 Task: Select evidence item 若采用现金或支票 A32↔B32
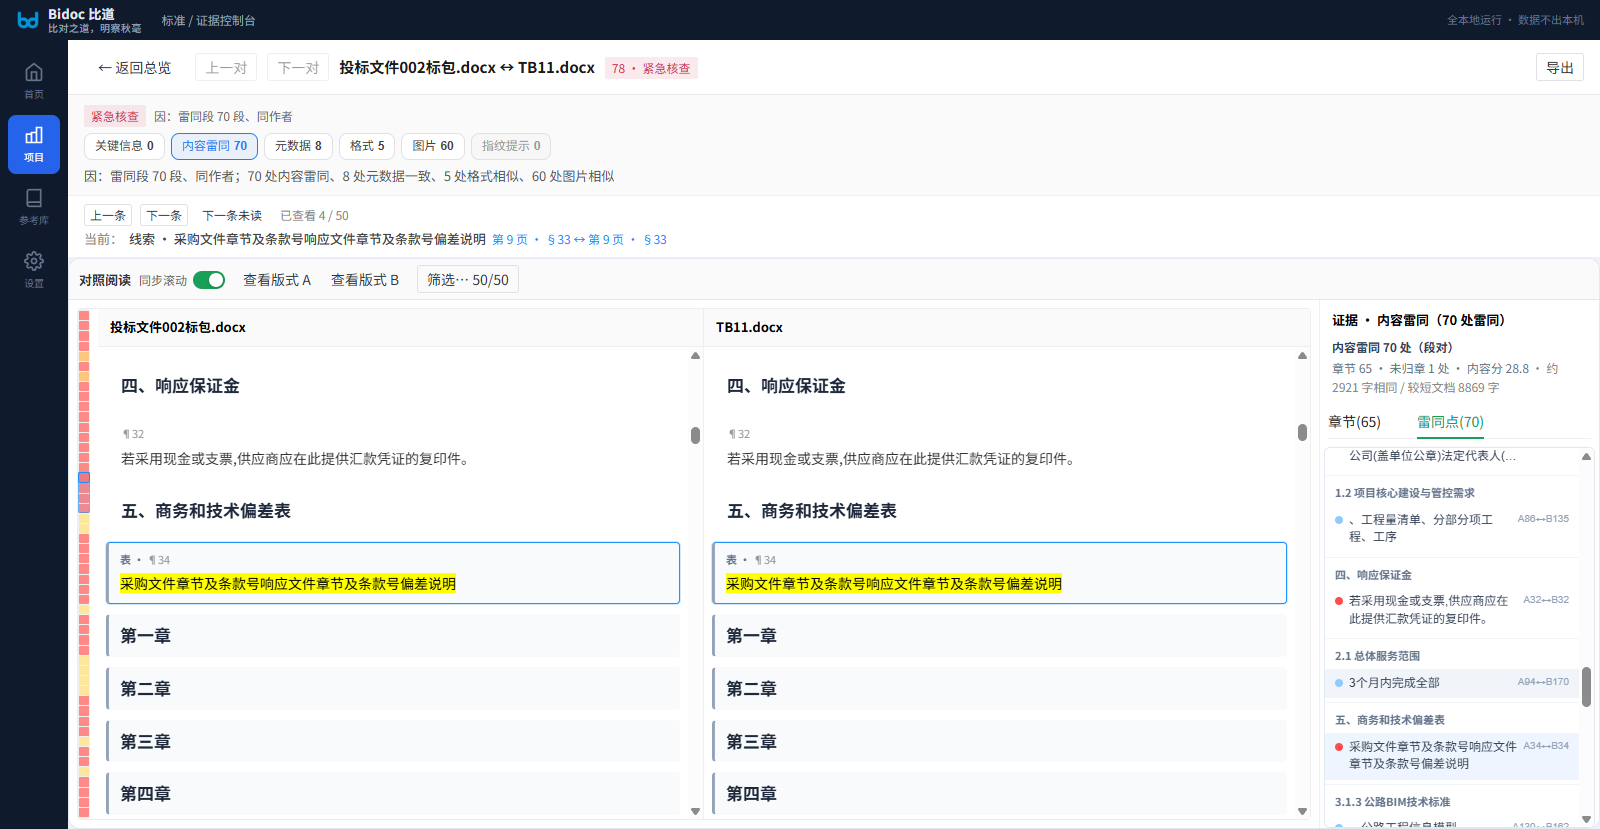pos(1452,609)
